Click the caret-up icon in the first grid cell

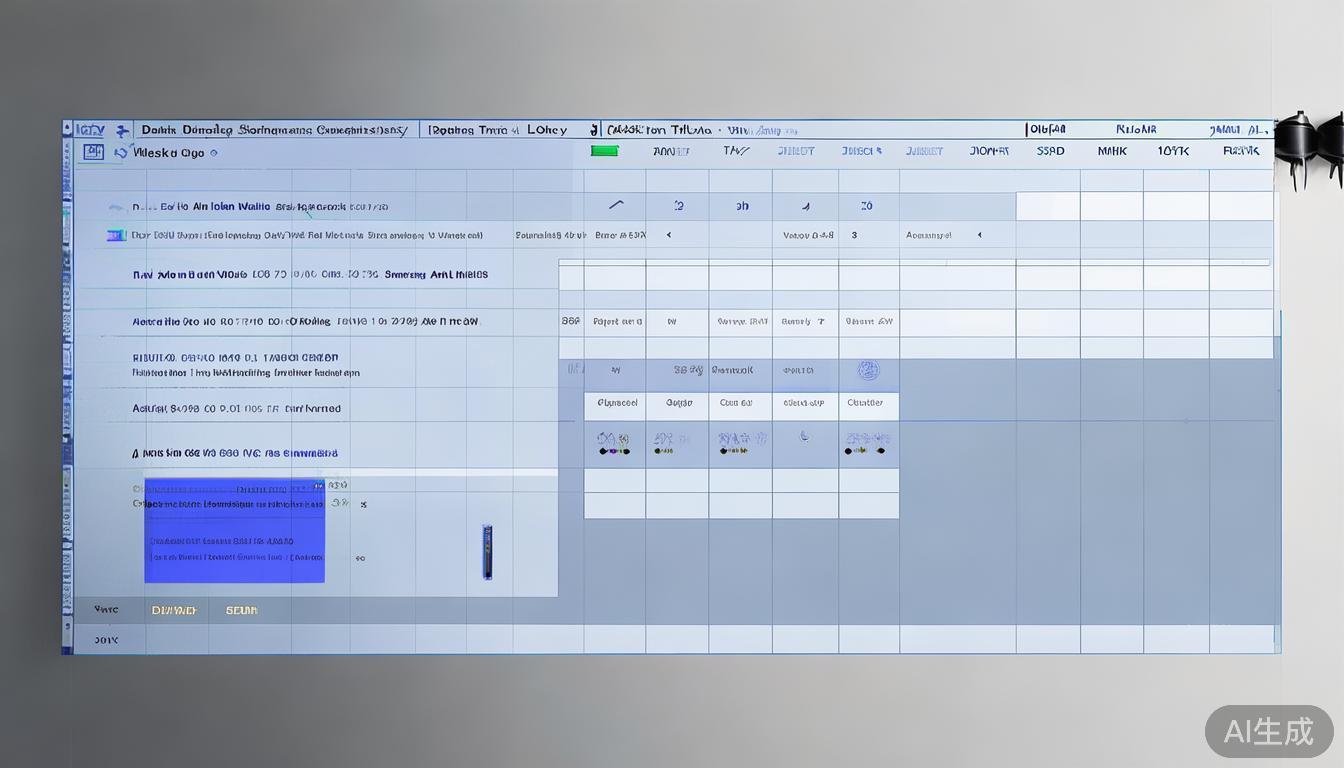[x=615, y=205]
